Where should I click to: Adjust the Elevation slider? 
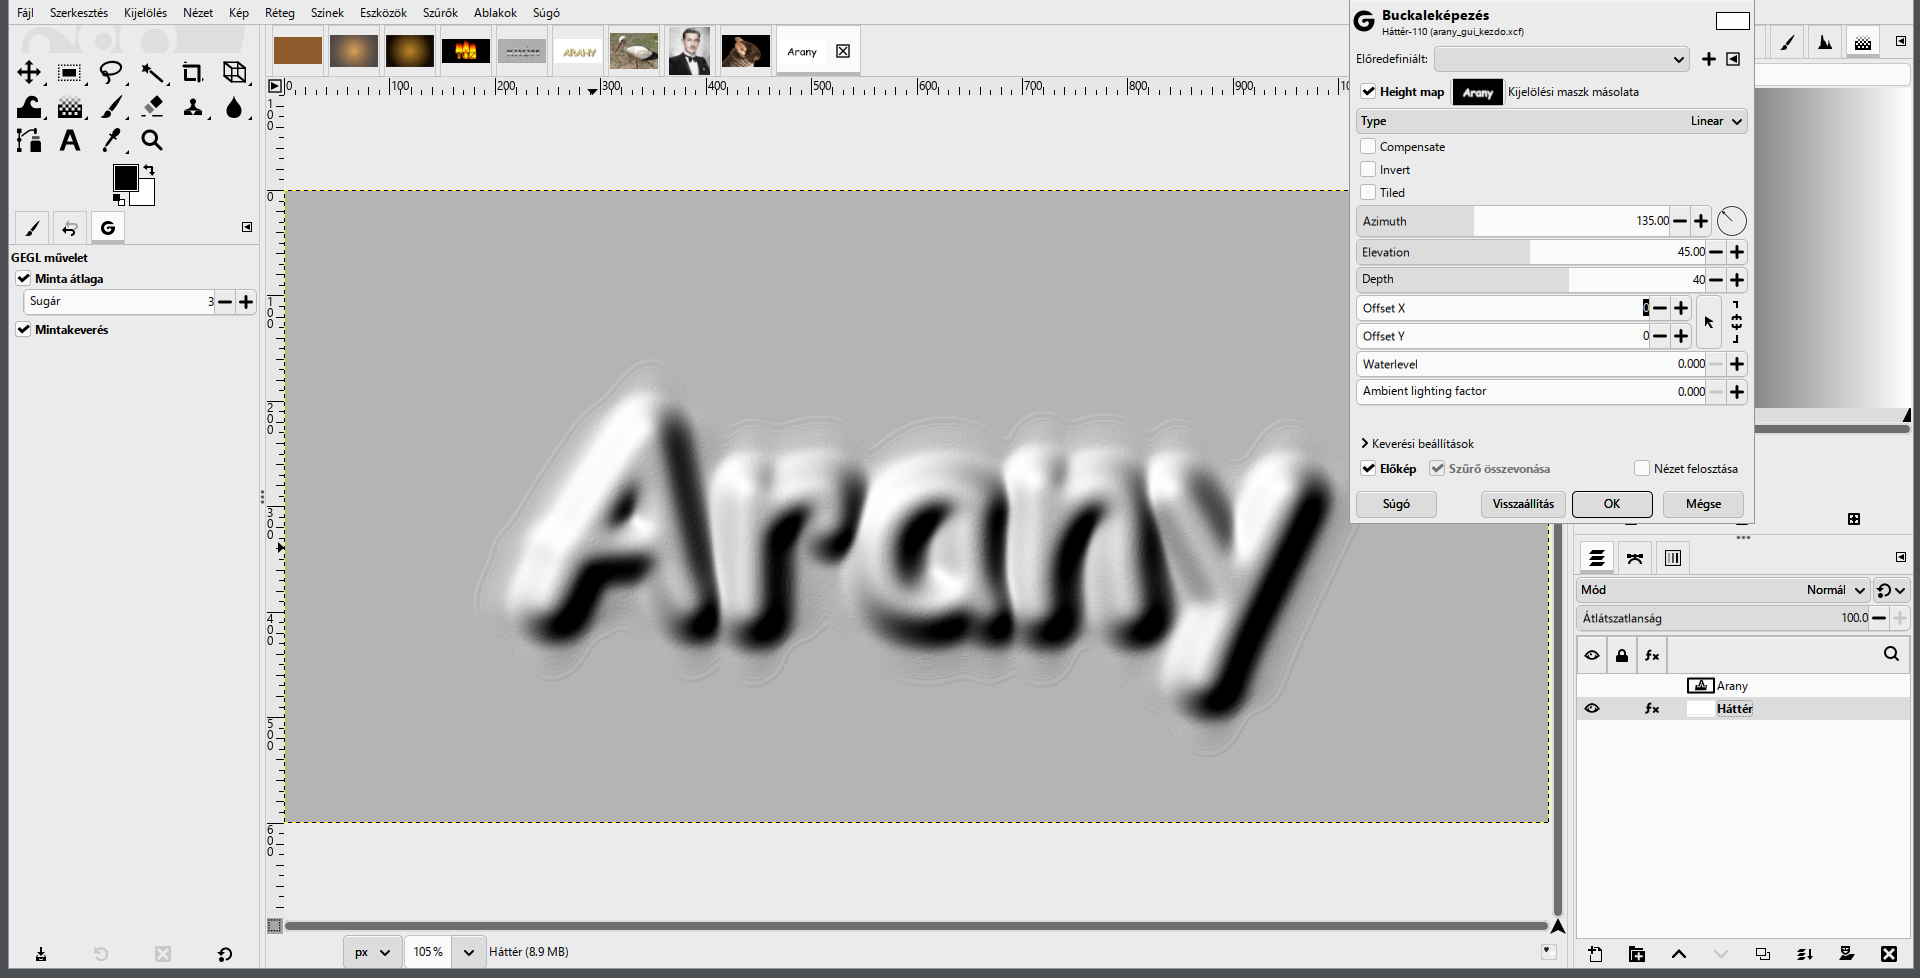1532,252
